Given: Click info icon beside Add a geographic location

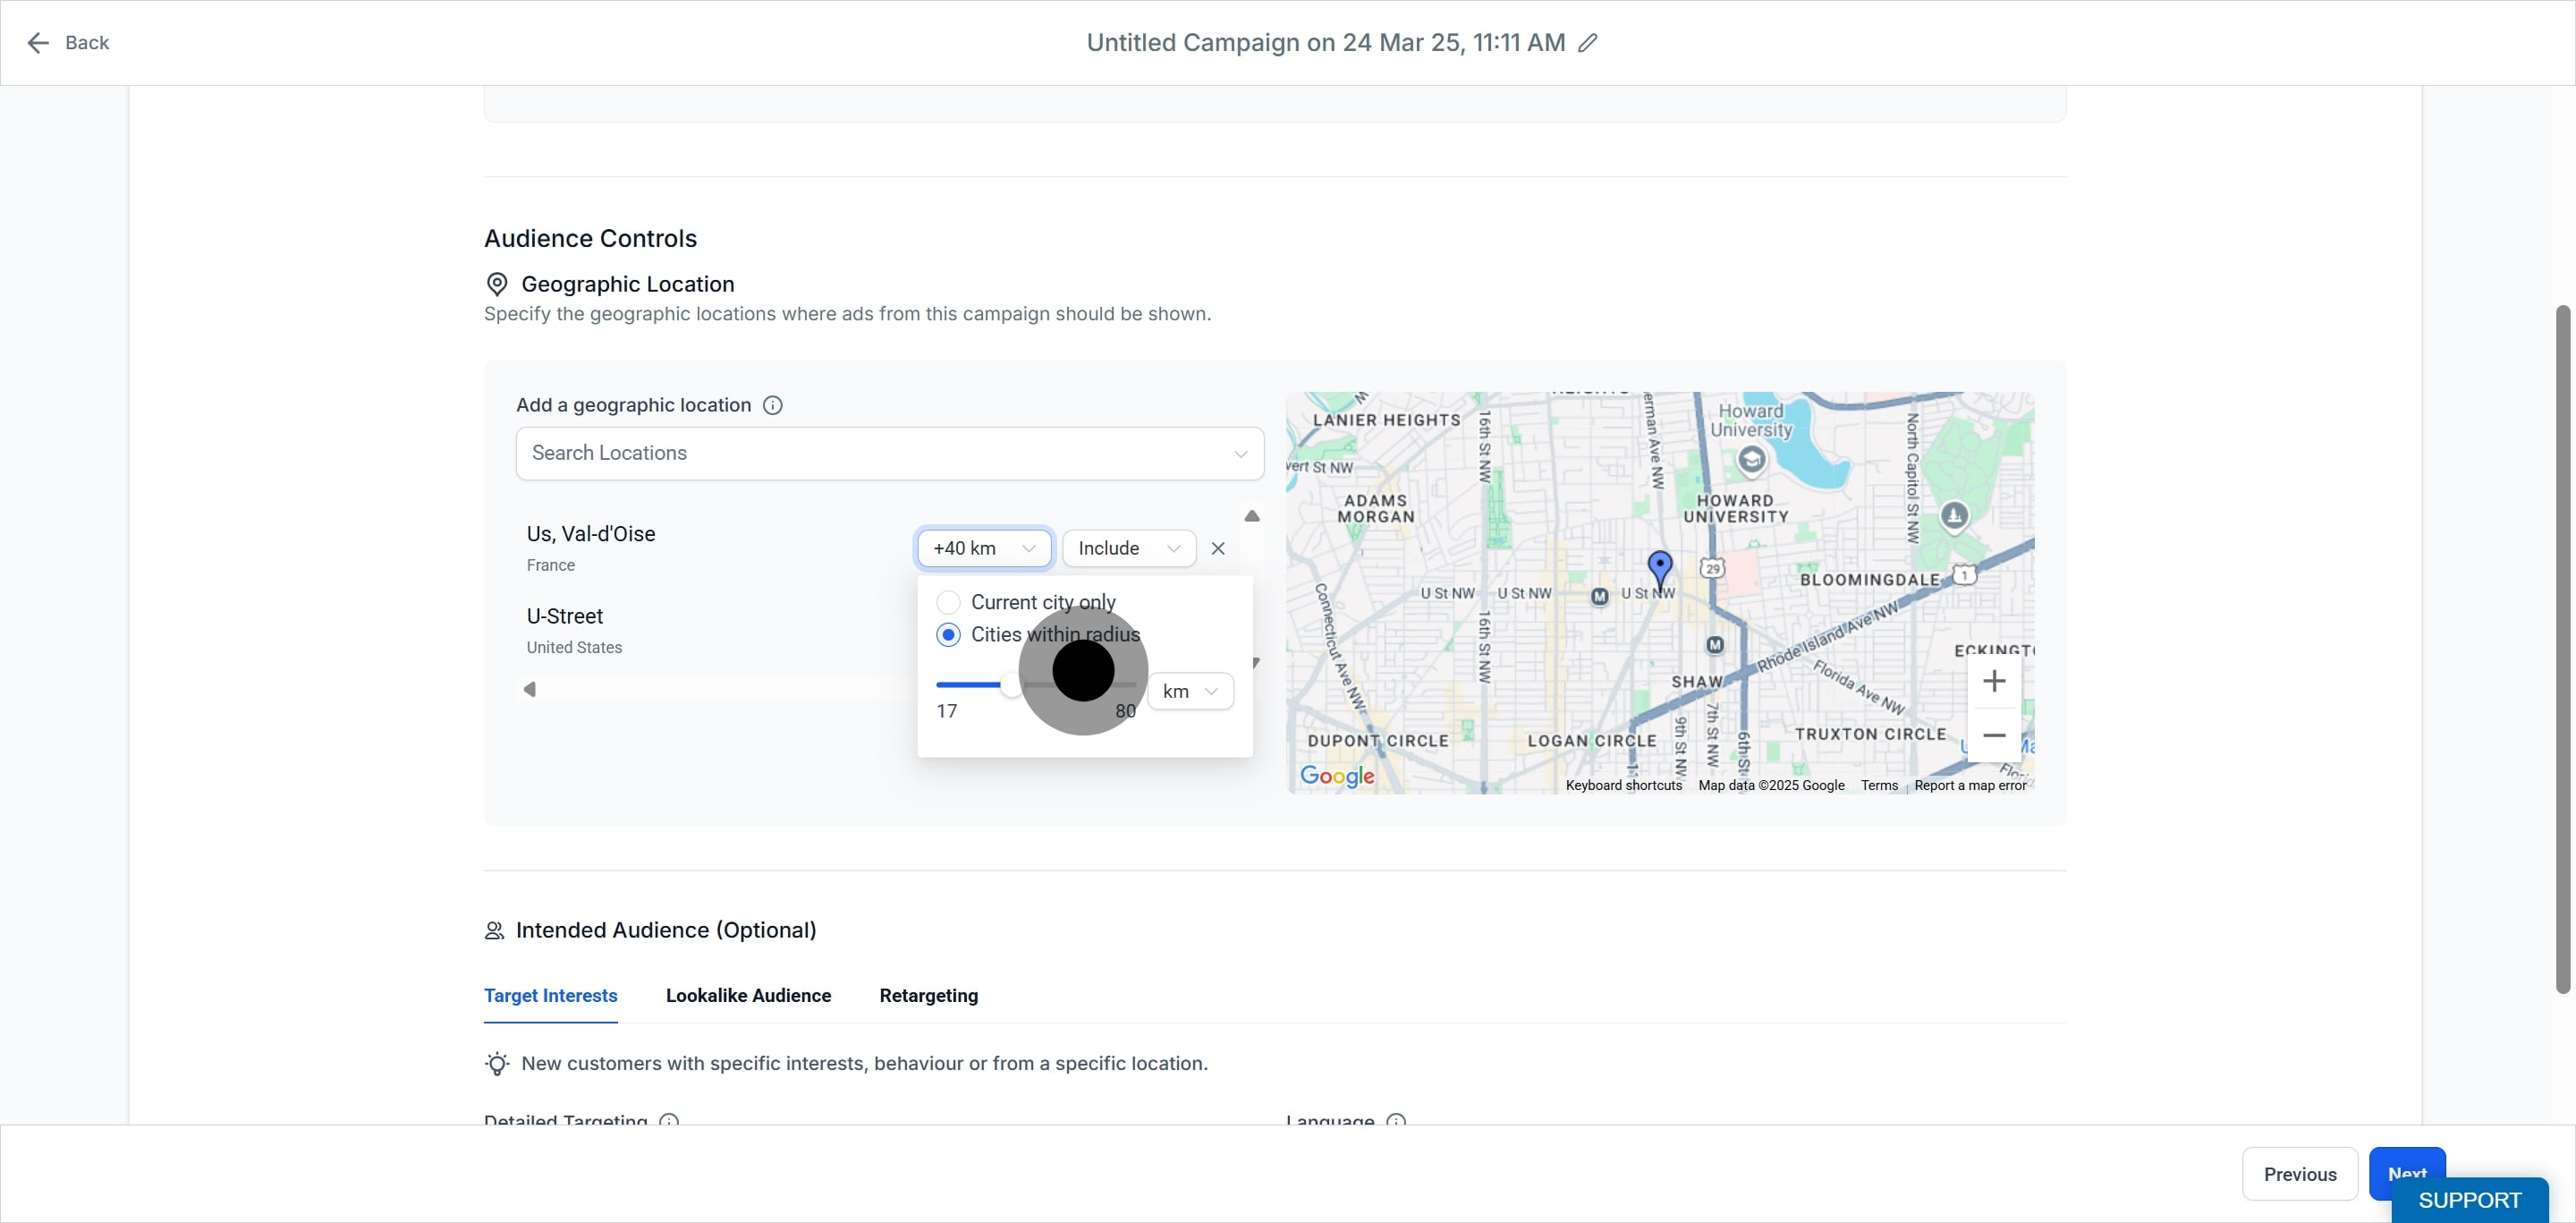Looking at the screenshot, I should pos(773,405).
